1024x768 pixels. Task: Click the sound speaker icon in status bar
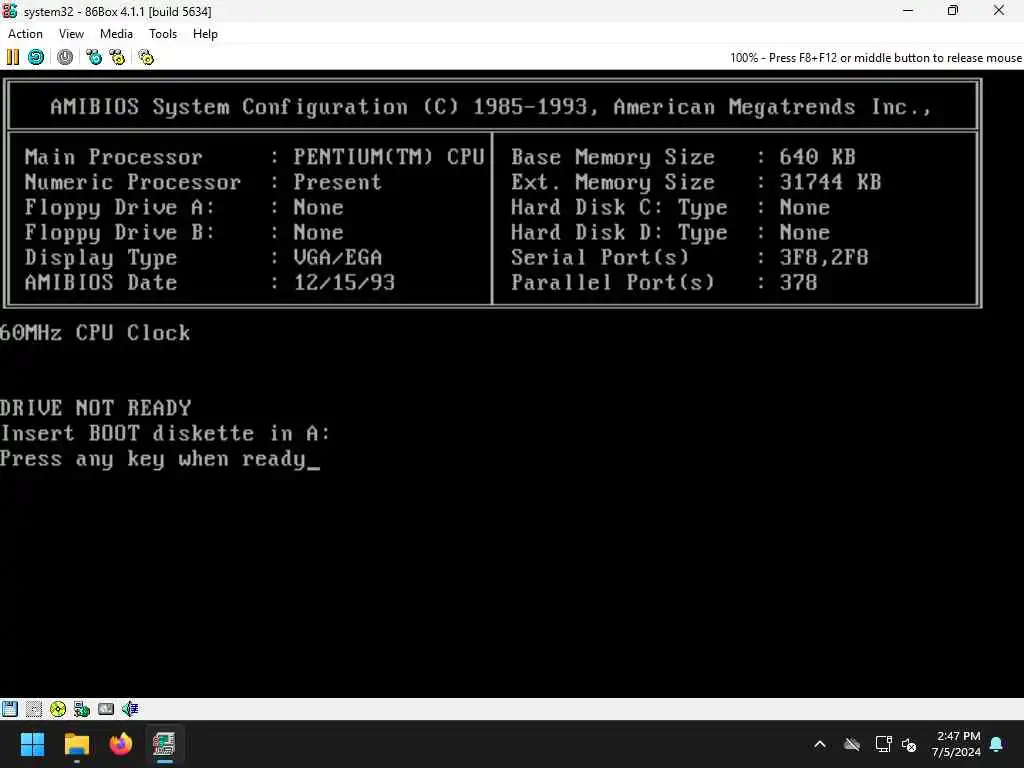coord(130,709)
